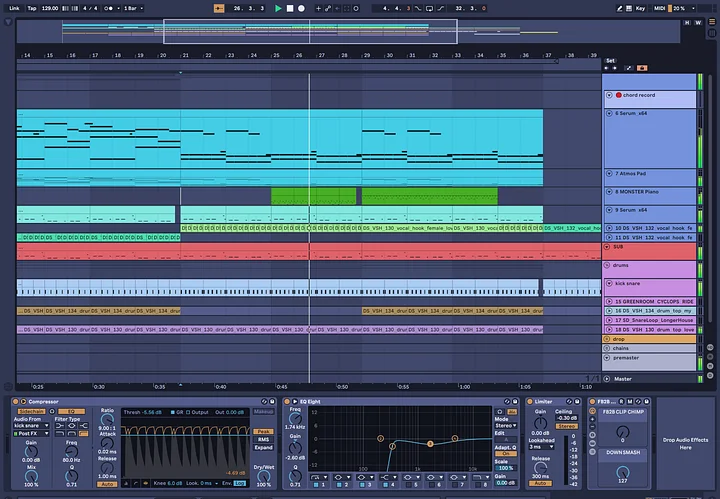Image resolution: width=720 pixels, height=499 pixels.
Task: Select the 7 Atmos Pad track header
Action: tap(652, 177)
